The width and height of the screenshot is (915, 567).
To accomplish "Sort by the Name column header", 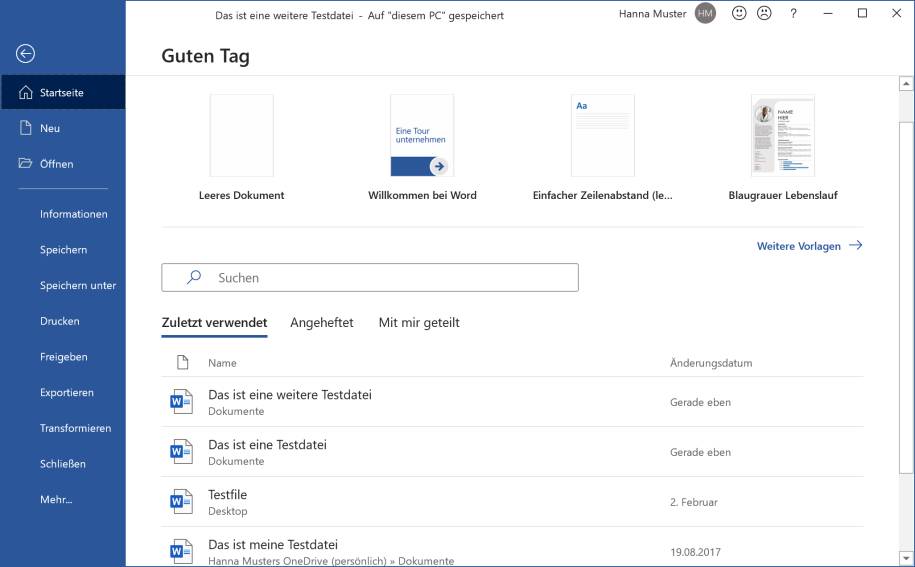I will tap(222, 363).
